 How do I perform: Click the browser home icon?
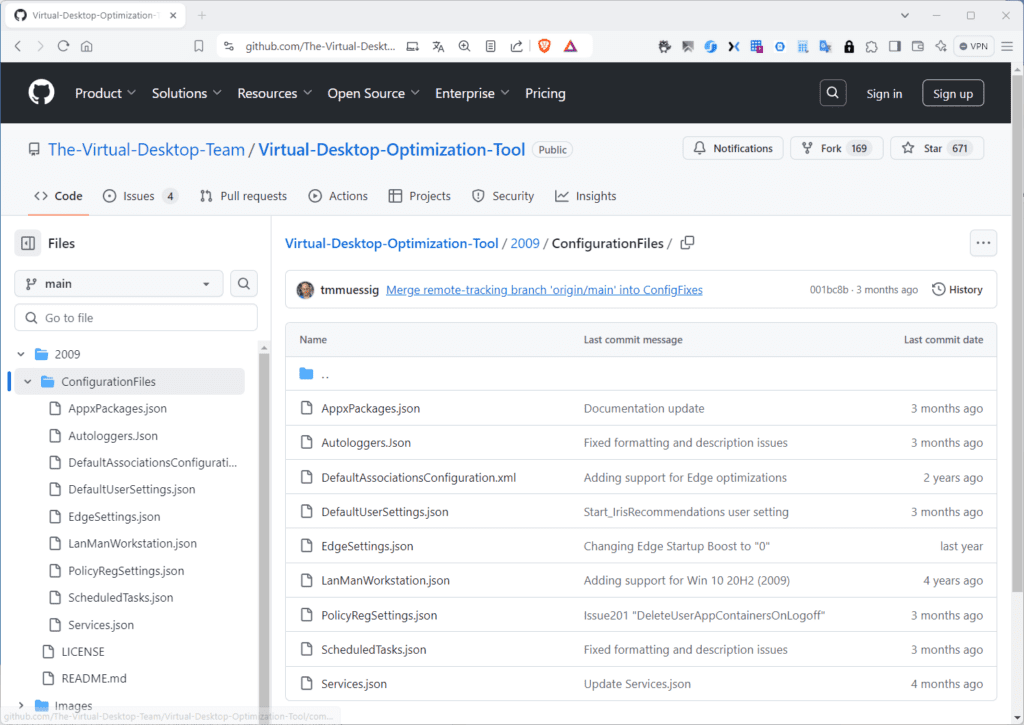point(86,46)
